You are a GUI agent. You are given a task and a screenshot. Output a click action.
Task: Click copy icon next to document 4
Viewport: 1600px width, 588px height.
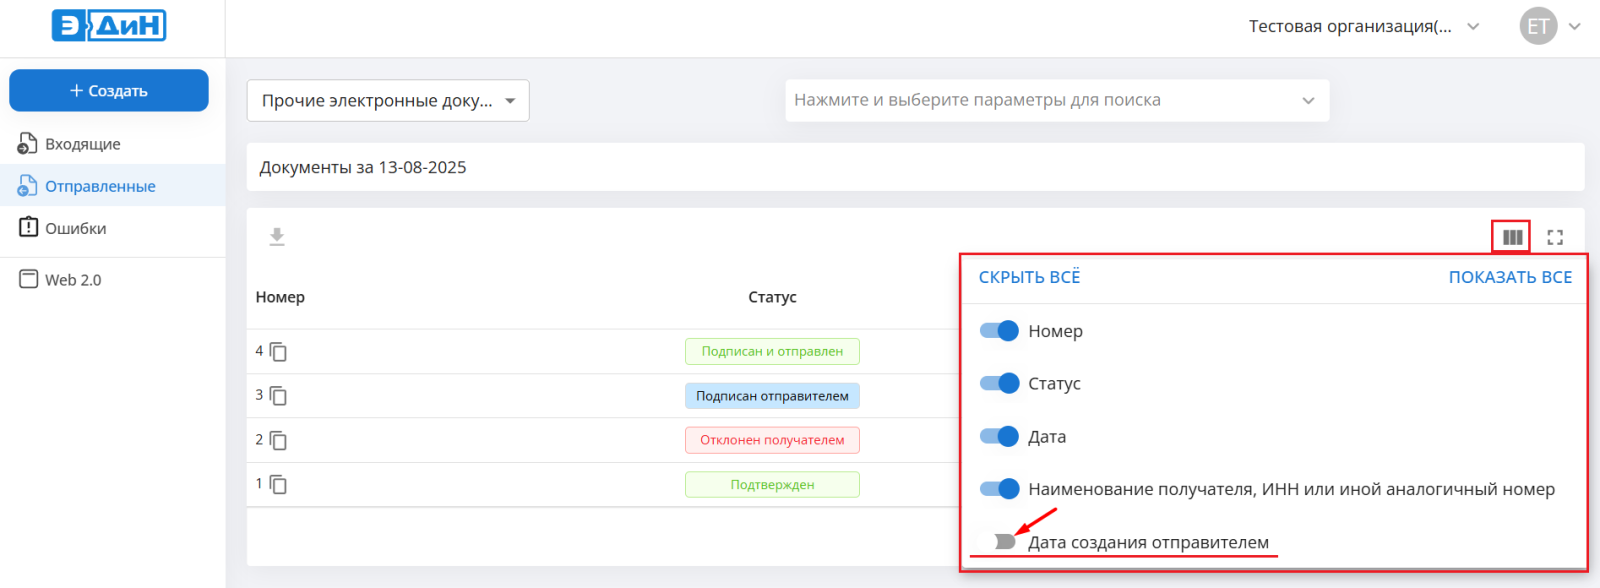pyautogui.click(x=279, y=352)
